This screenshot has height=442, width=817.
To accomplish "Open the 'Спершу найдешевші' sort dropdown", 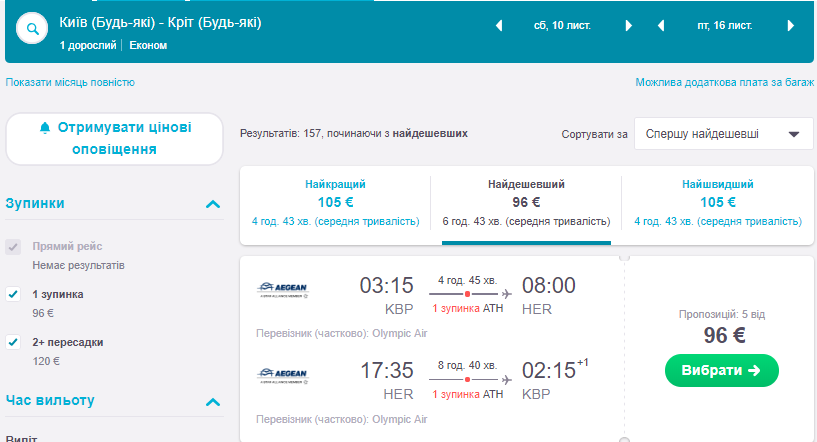I will coord(723,133).
